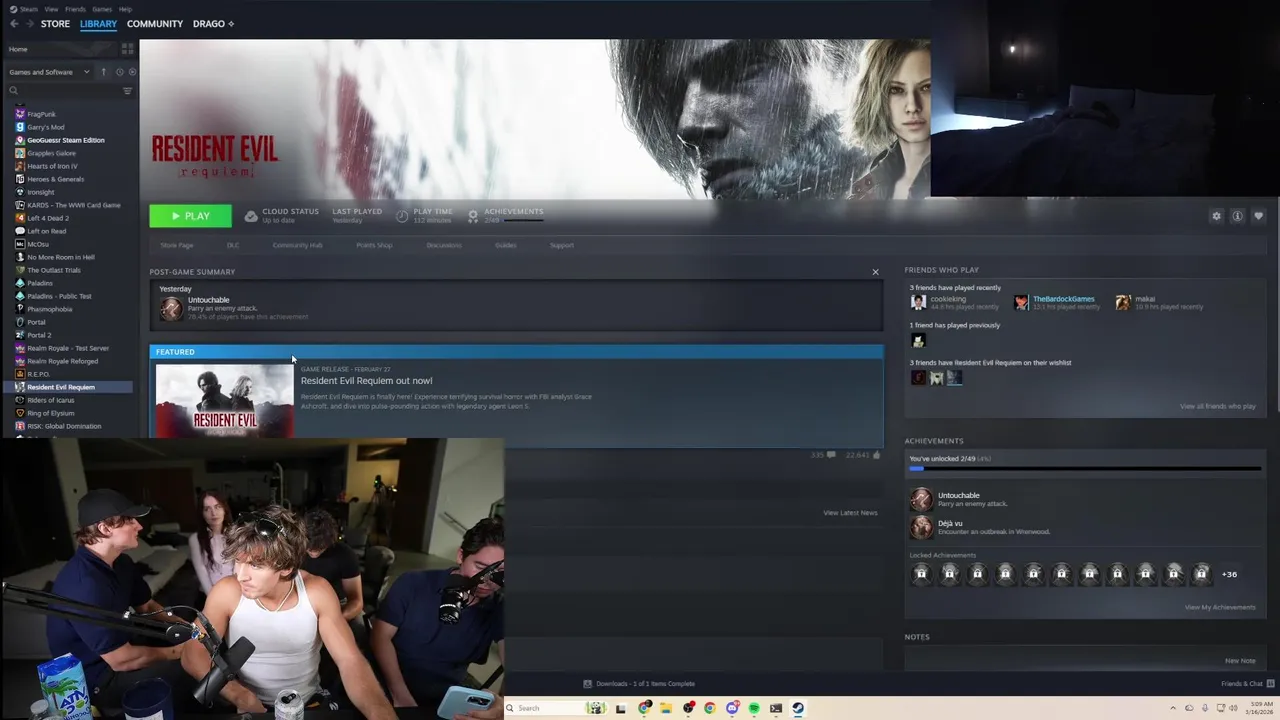This screenshot has height=720, width=1280.
Task: Go forward with the Steam forward arrow
Action: click(29, 24)
